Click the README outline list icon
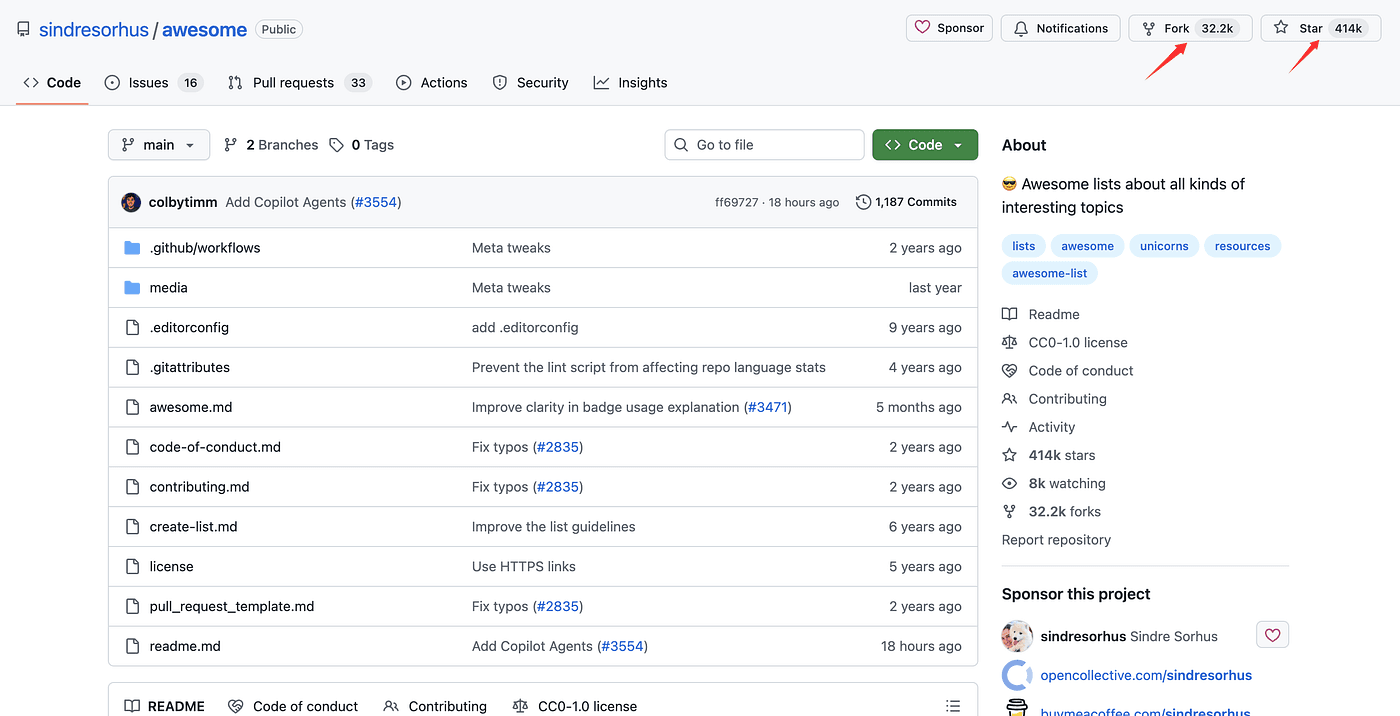Image resolution: width=1400 pixels, height=716 pixels. pyautogui.click(x=953, y=706)
